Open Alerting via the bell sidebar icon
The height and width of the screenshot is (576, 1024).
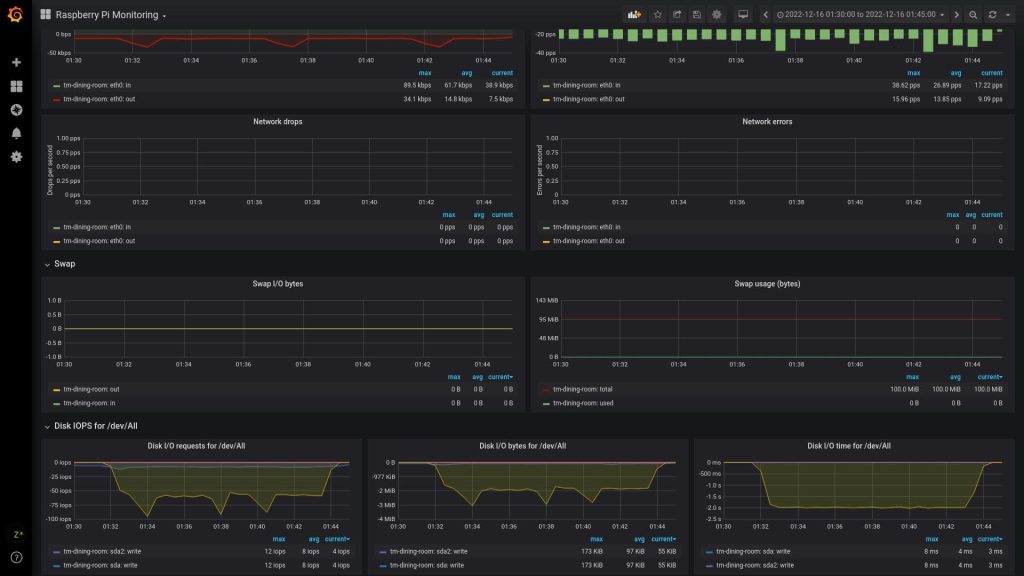(x=16, y=133)
